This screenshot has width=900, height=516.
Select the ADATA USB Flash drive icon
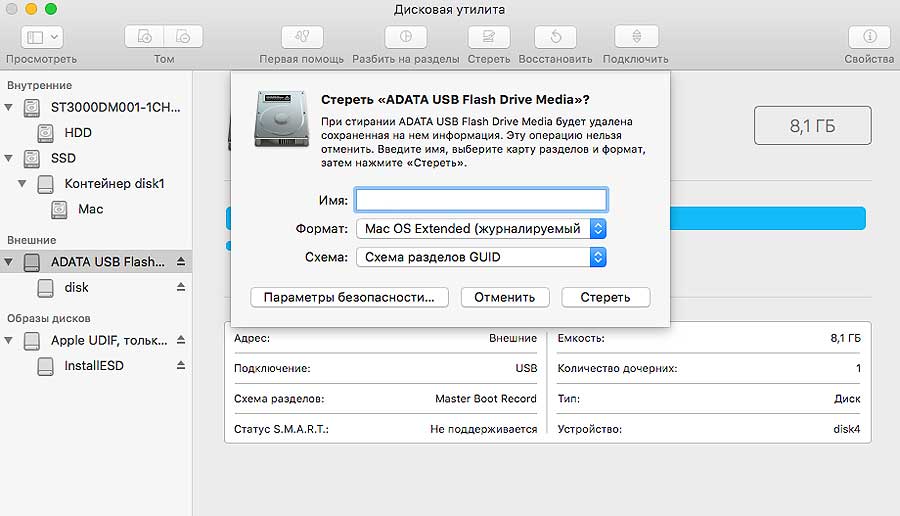(32, 262)
